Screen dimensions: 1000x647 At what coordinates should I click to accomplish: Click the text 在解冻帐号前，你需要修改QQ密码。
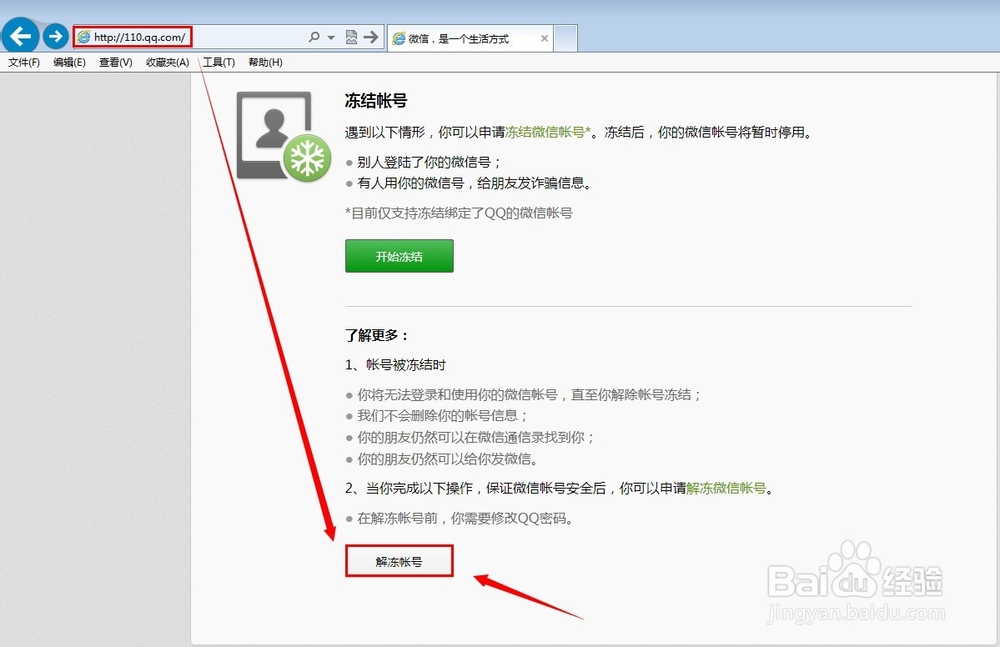[466, 518]
